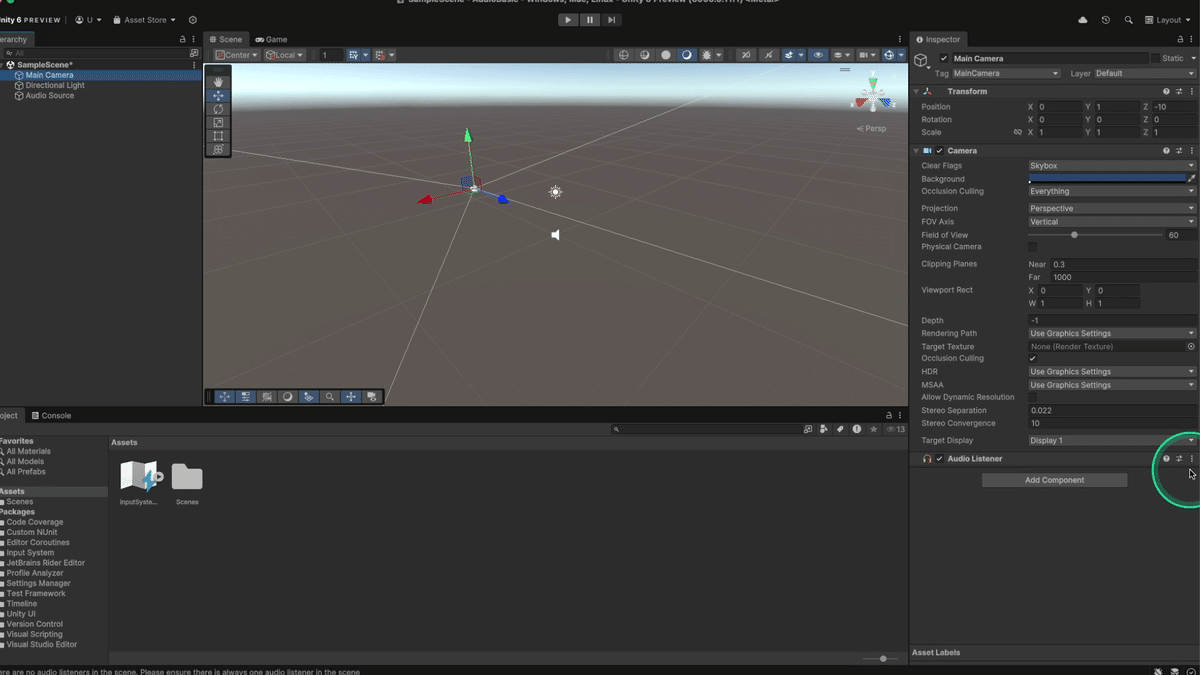Select the Rotate tool

pyautogui.click(x=218, y=109)
